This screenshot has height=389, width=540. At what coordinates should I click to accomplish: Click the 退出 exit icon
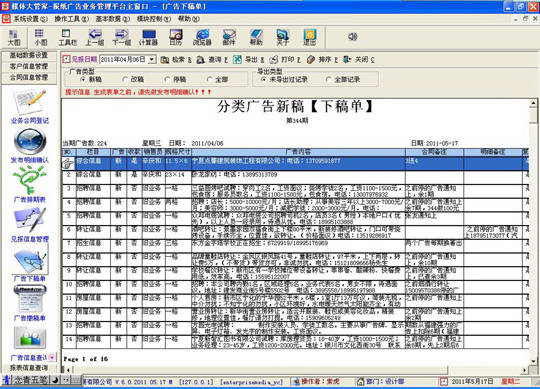(x=309, y=38)
